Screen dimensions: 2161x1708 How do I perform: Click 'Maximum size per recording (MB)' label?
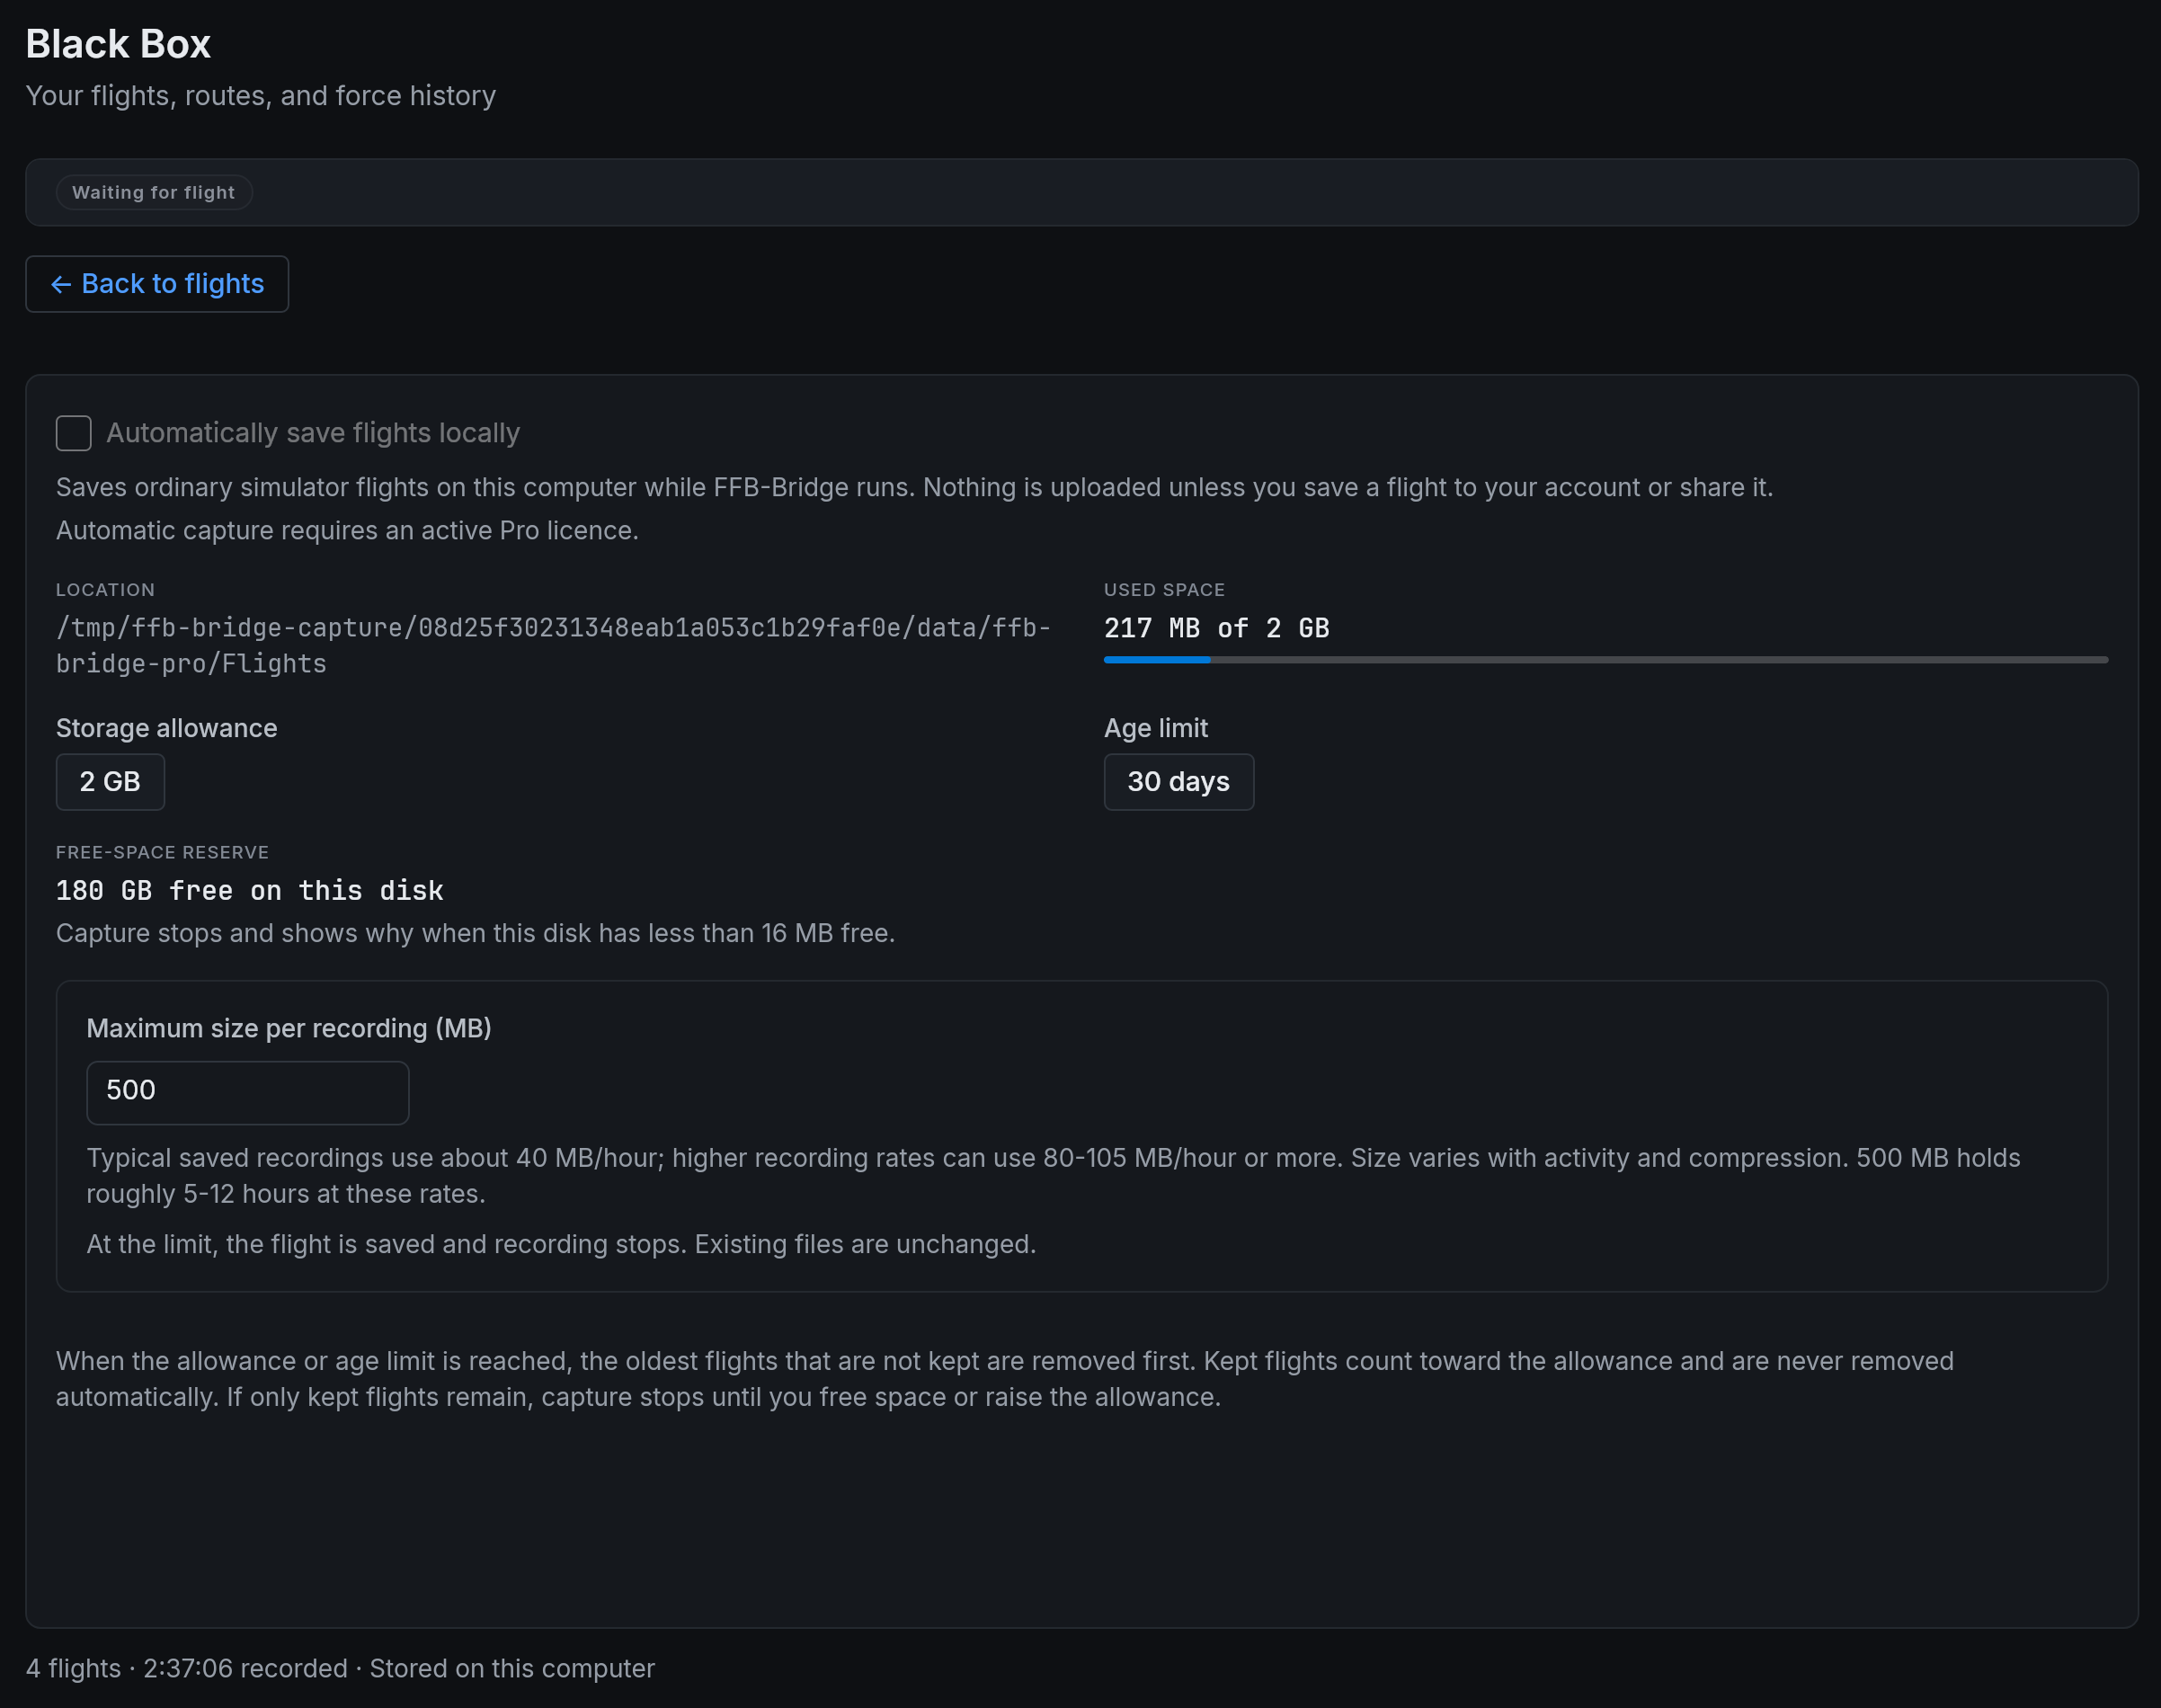click(x=289, y=1028)
